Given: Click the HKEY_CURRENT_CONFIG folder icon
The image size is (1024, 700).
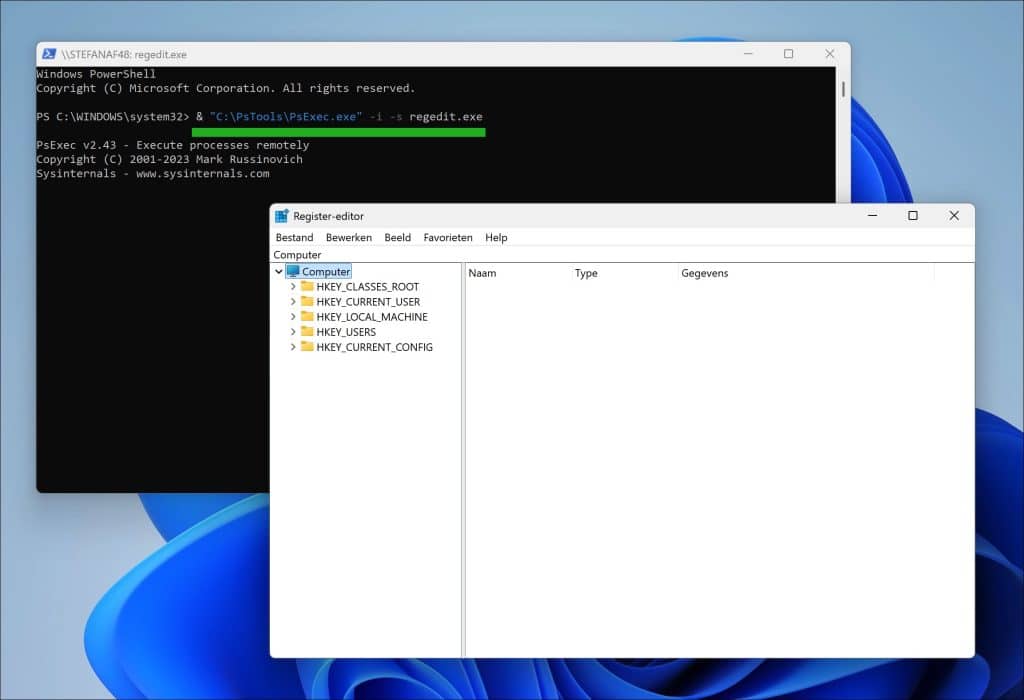Looking at the screenshot, I should tap(308, 346).
